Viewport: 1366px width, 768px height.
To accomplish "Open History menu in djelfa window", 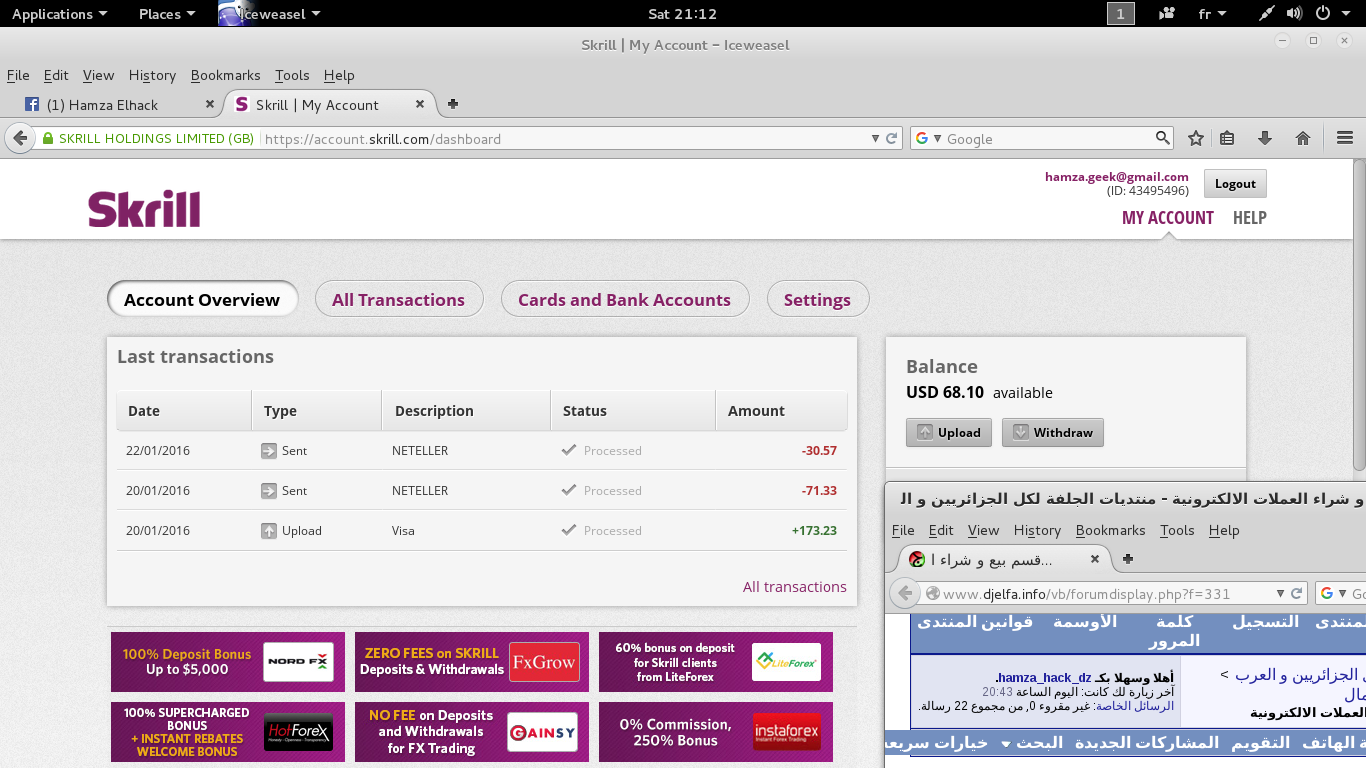I will (1037, 530).
